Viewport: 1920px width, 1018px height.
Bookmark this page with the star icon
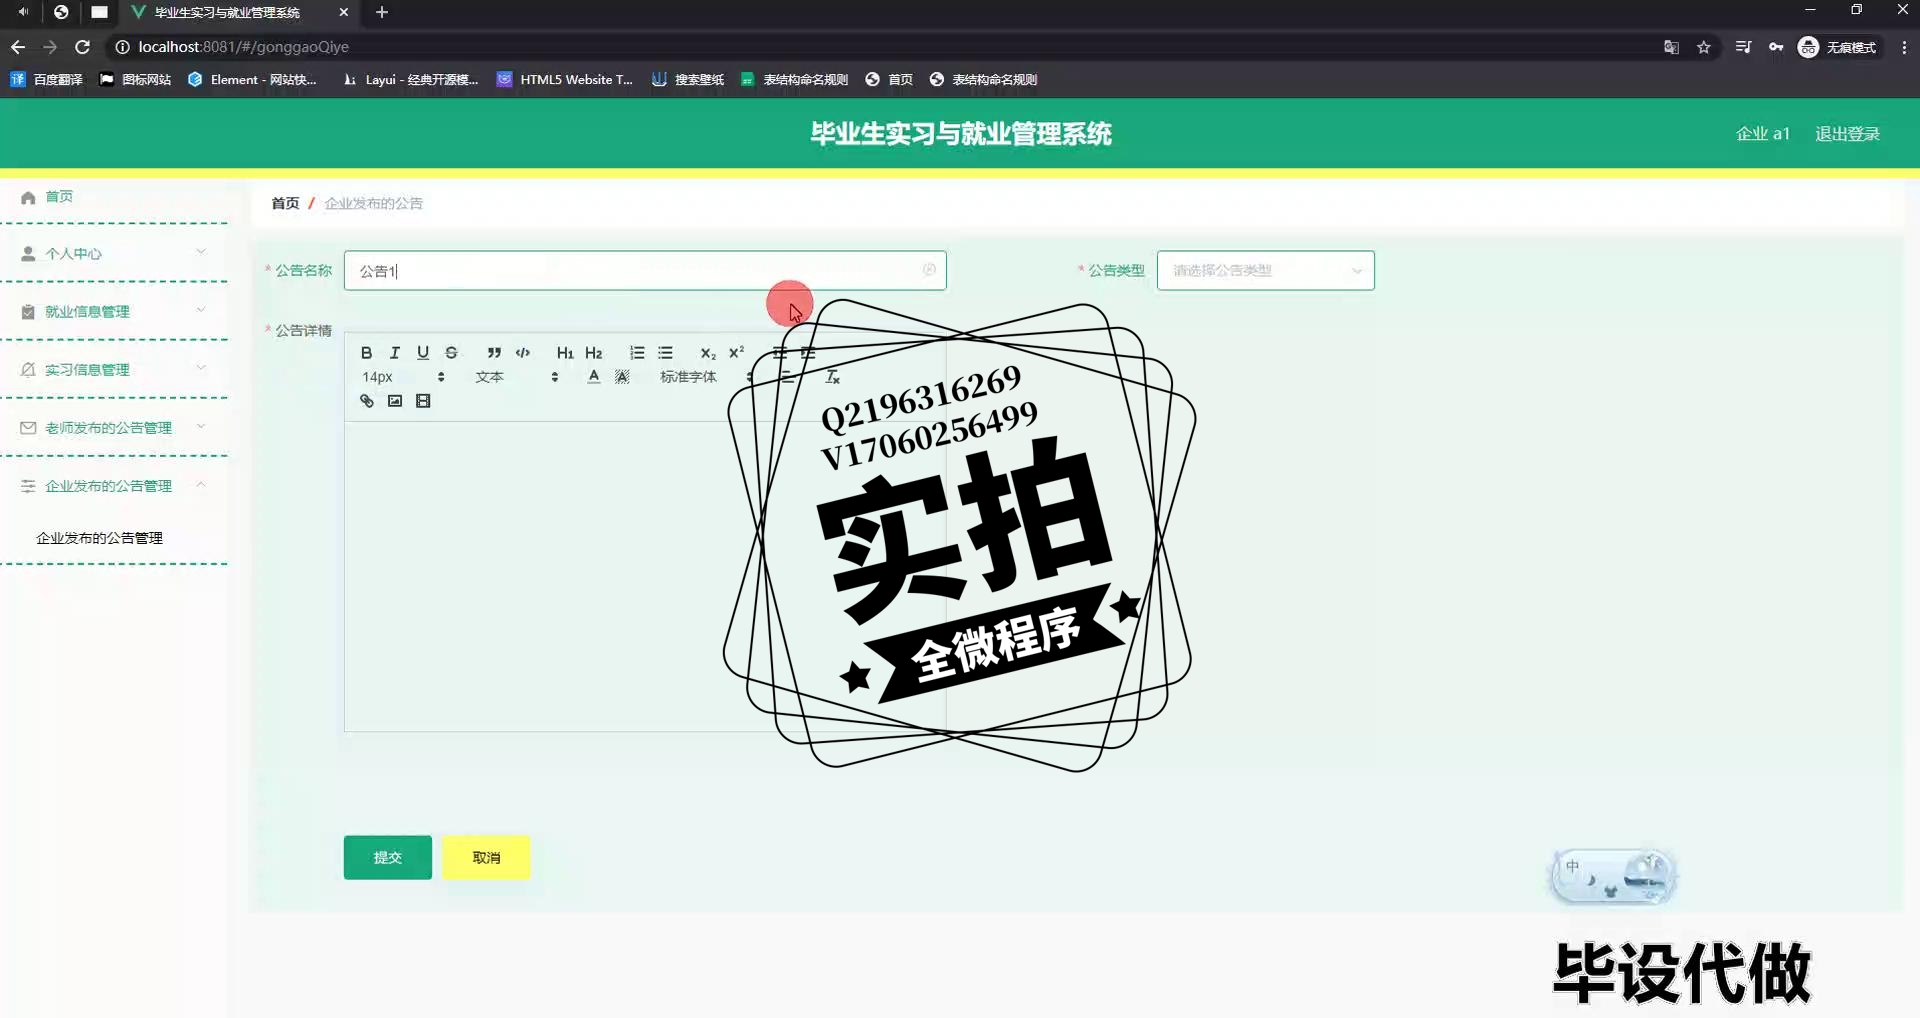(x=1704, y=47)
